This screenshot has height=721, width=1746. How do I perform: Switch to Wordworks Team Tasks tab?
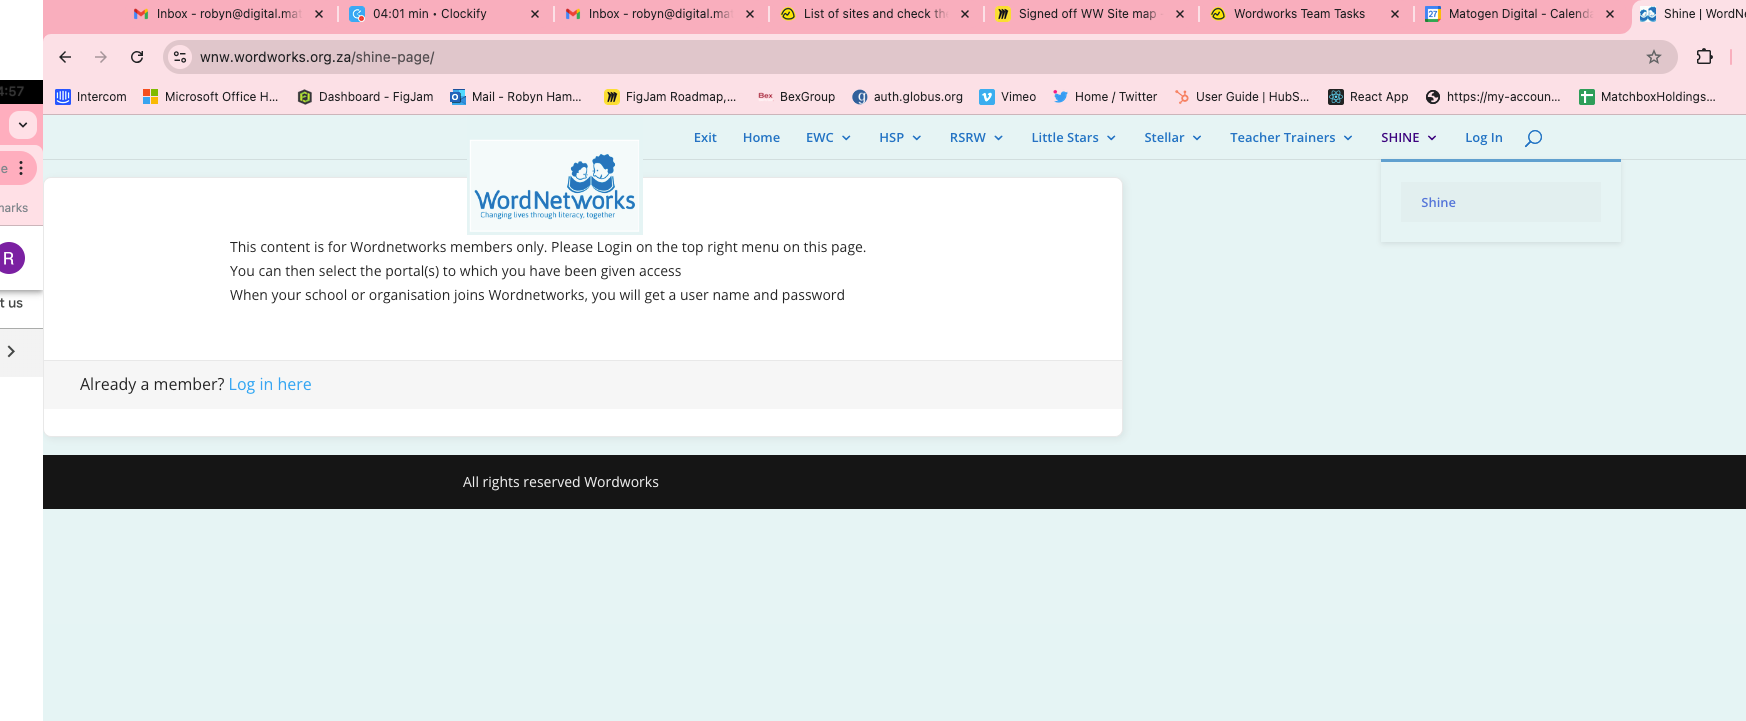tap(1298, 14)
